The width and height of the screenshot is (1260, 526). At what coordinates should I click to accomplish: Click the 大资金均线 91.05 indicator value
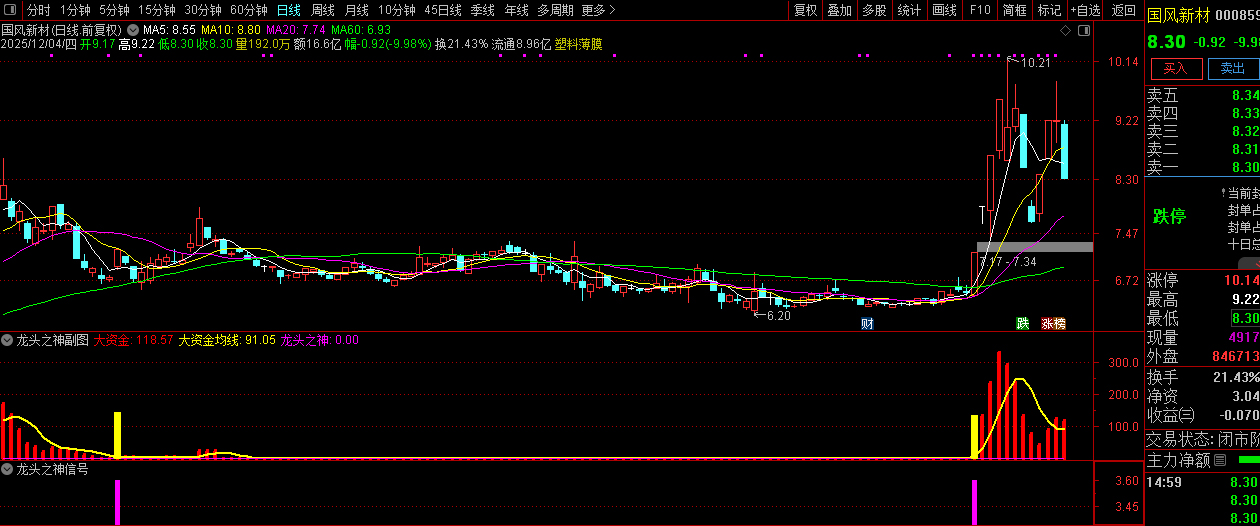coord(227,340)
